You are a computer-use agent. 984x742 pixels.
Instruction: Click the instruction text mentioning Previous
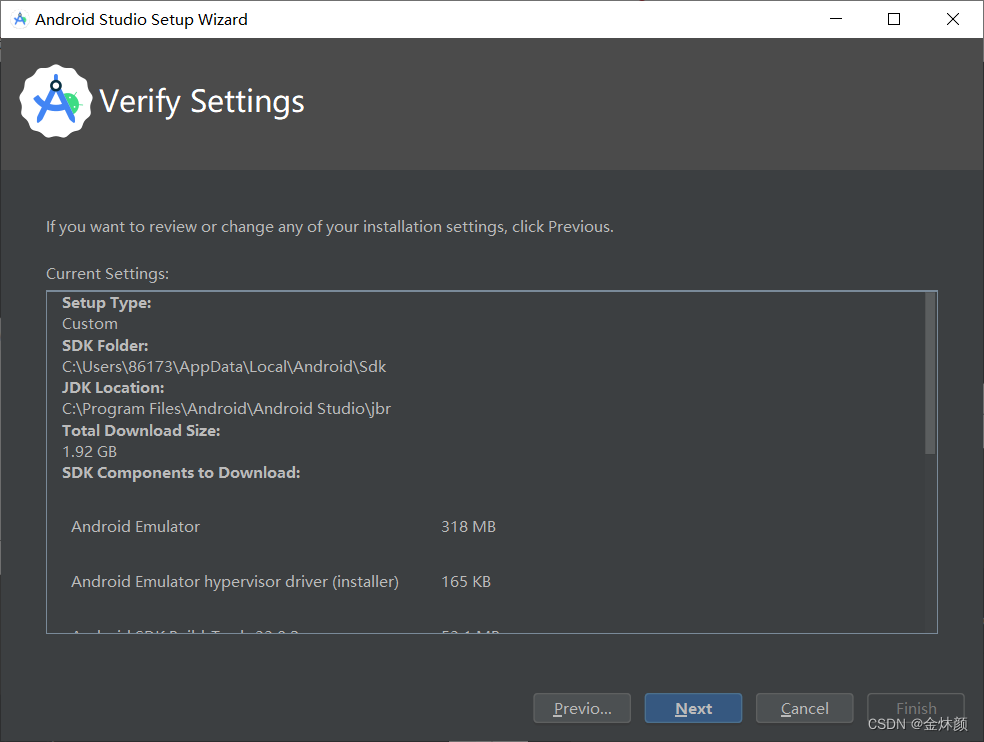[329, 227]
